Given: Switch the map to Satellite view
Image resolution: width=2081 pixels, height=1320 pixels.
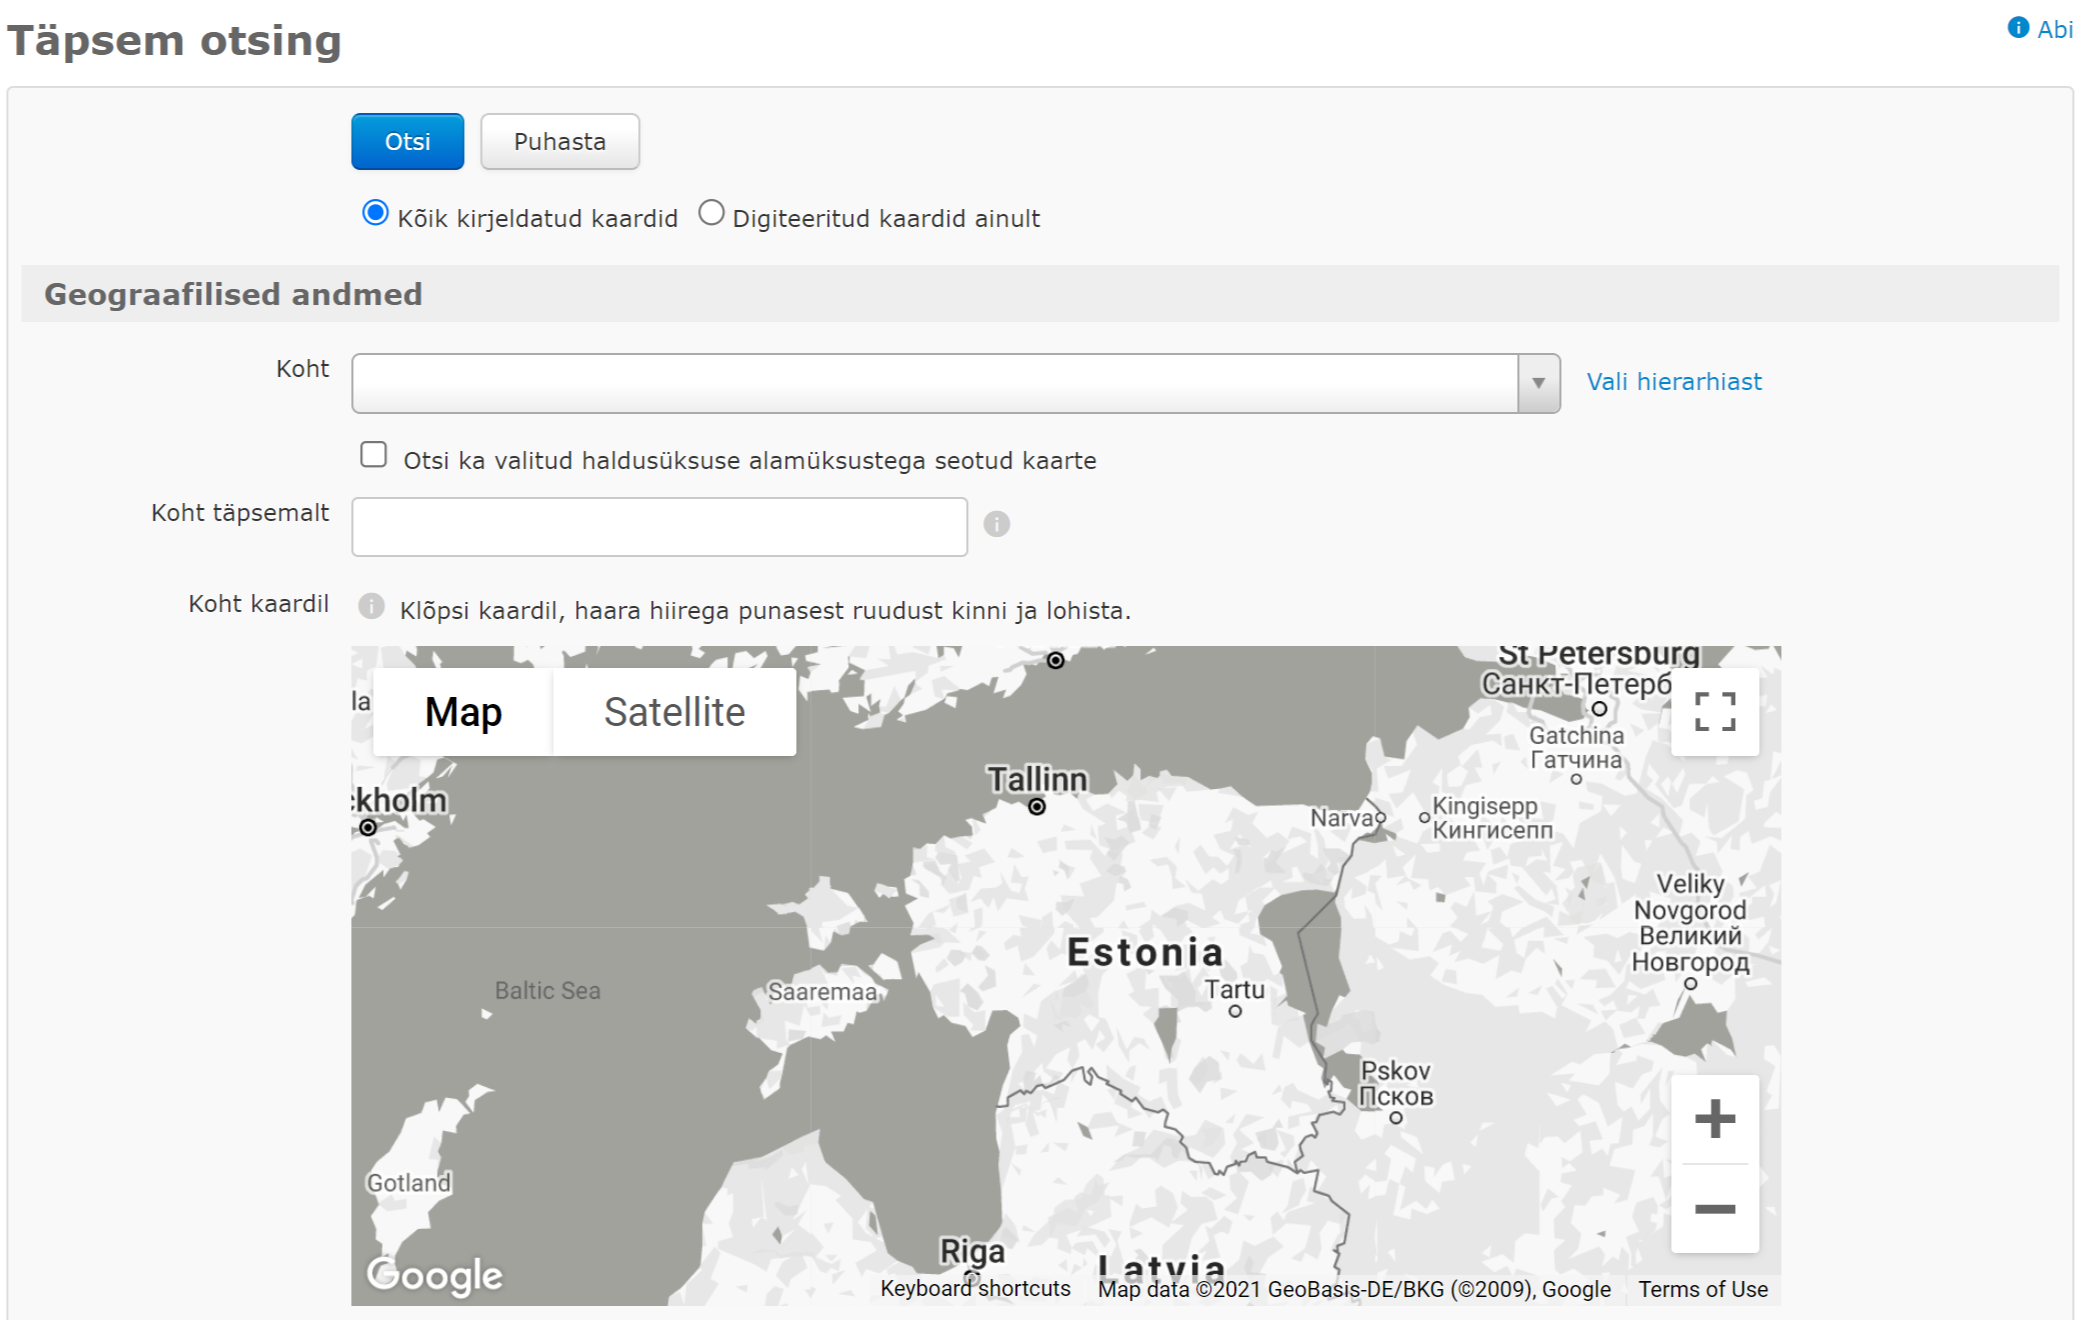Looking at the screenshot, I should (x=674, y=712).
